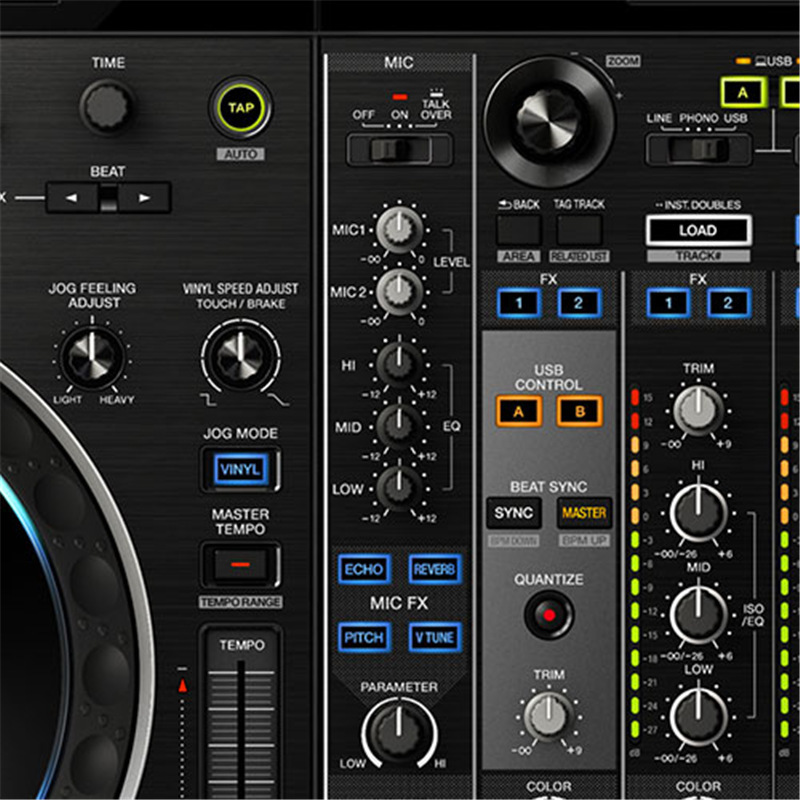
Task: Click the INST. DOUBLES label above LOAD
Action: pos(698,205)
